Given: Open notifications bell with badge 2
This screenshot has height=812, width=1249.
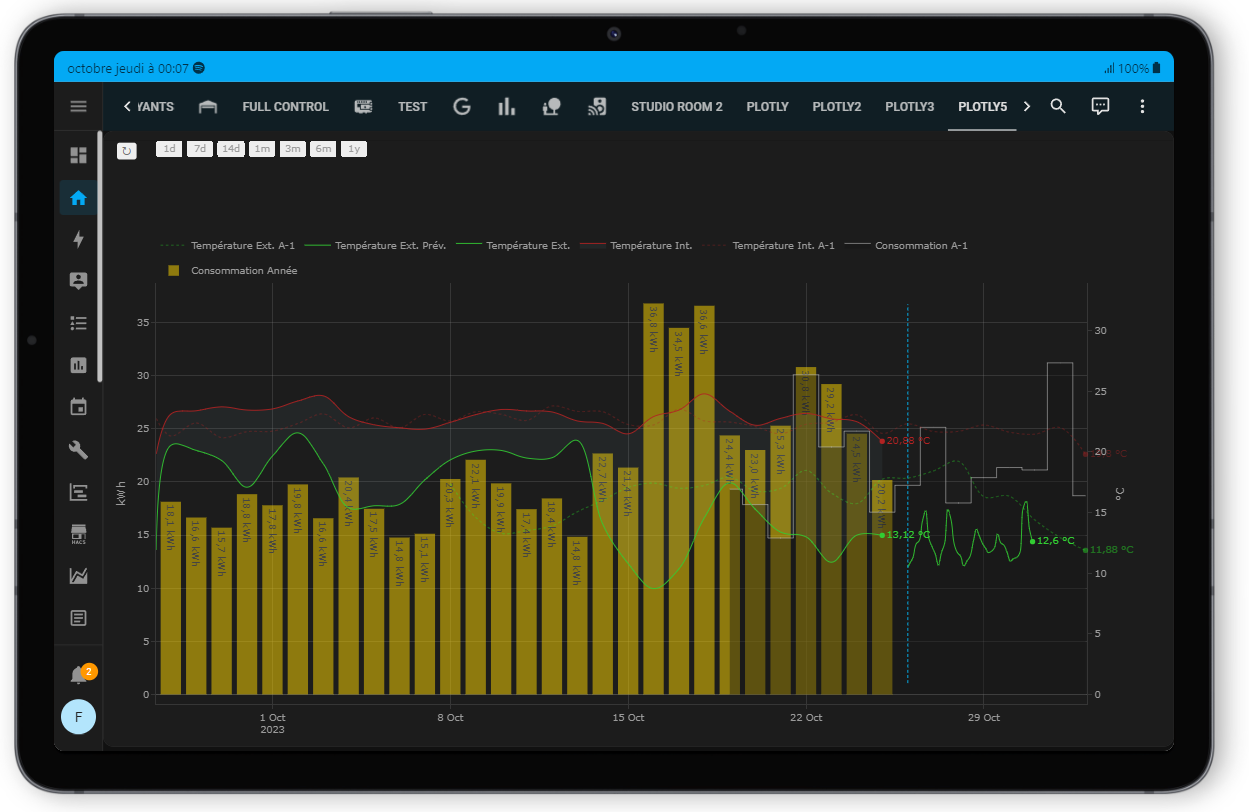Looking at the screenshot, I should click(x=80, y=675).
